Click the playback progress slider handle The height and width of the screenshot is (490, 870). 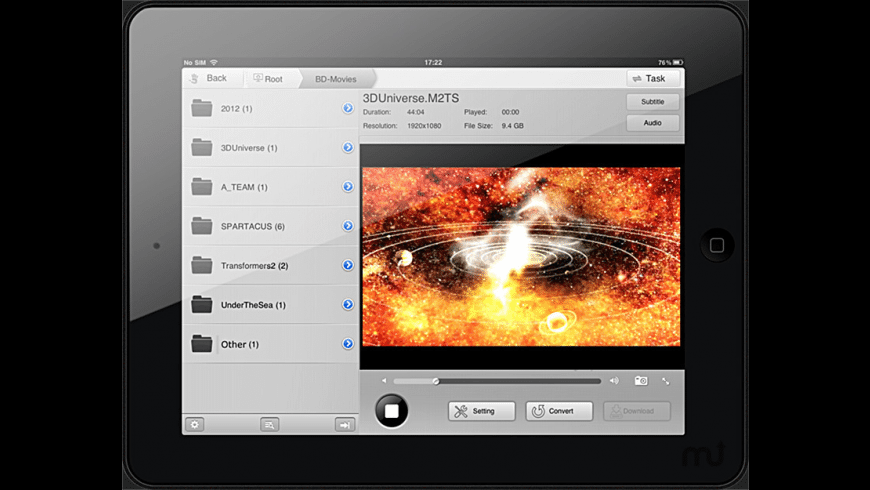[x=436, y=381]
